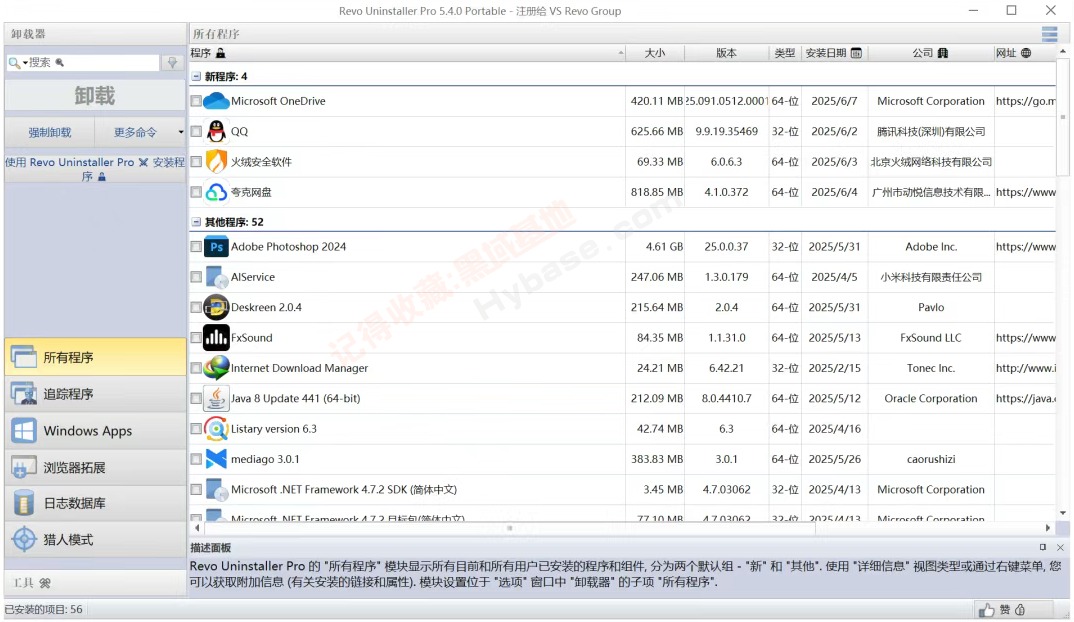Expand the 工具 section

[95, 583]
